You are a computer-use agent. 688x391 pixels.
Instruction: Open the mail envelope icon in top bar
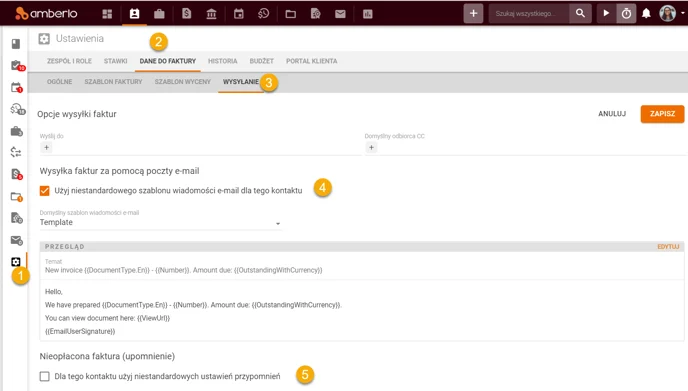(340, 14)
